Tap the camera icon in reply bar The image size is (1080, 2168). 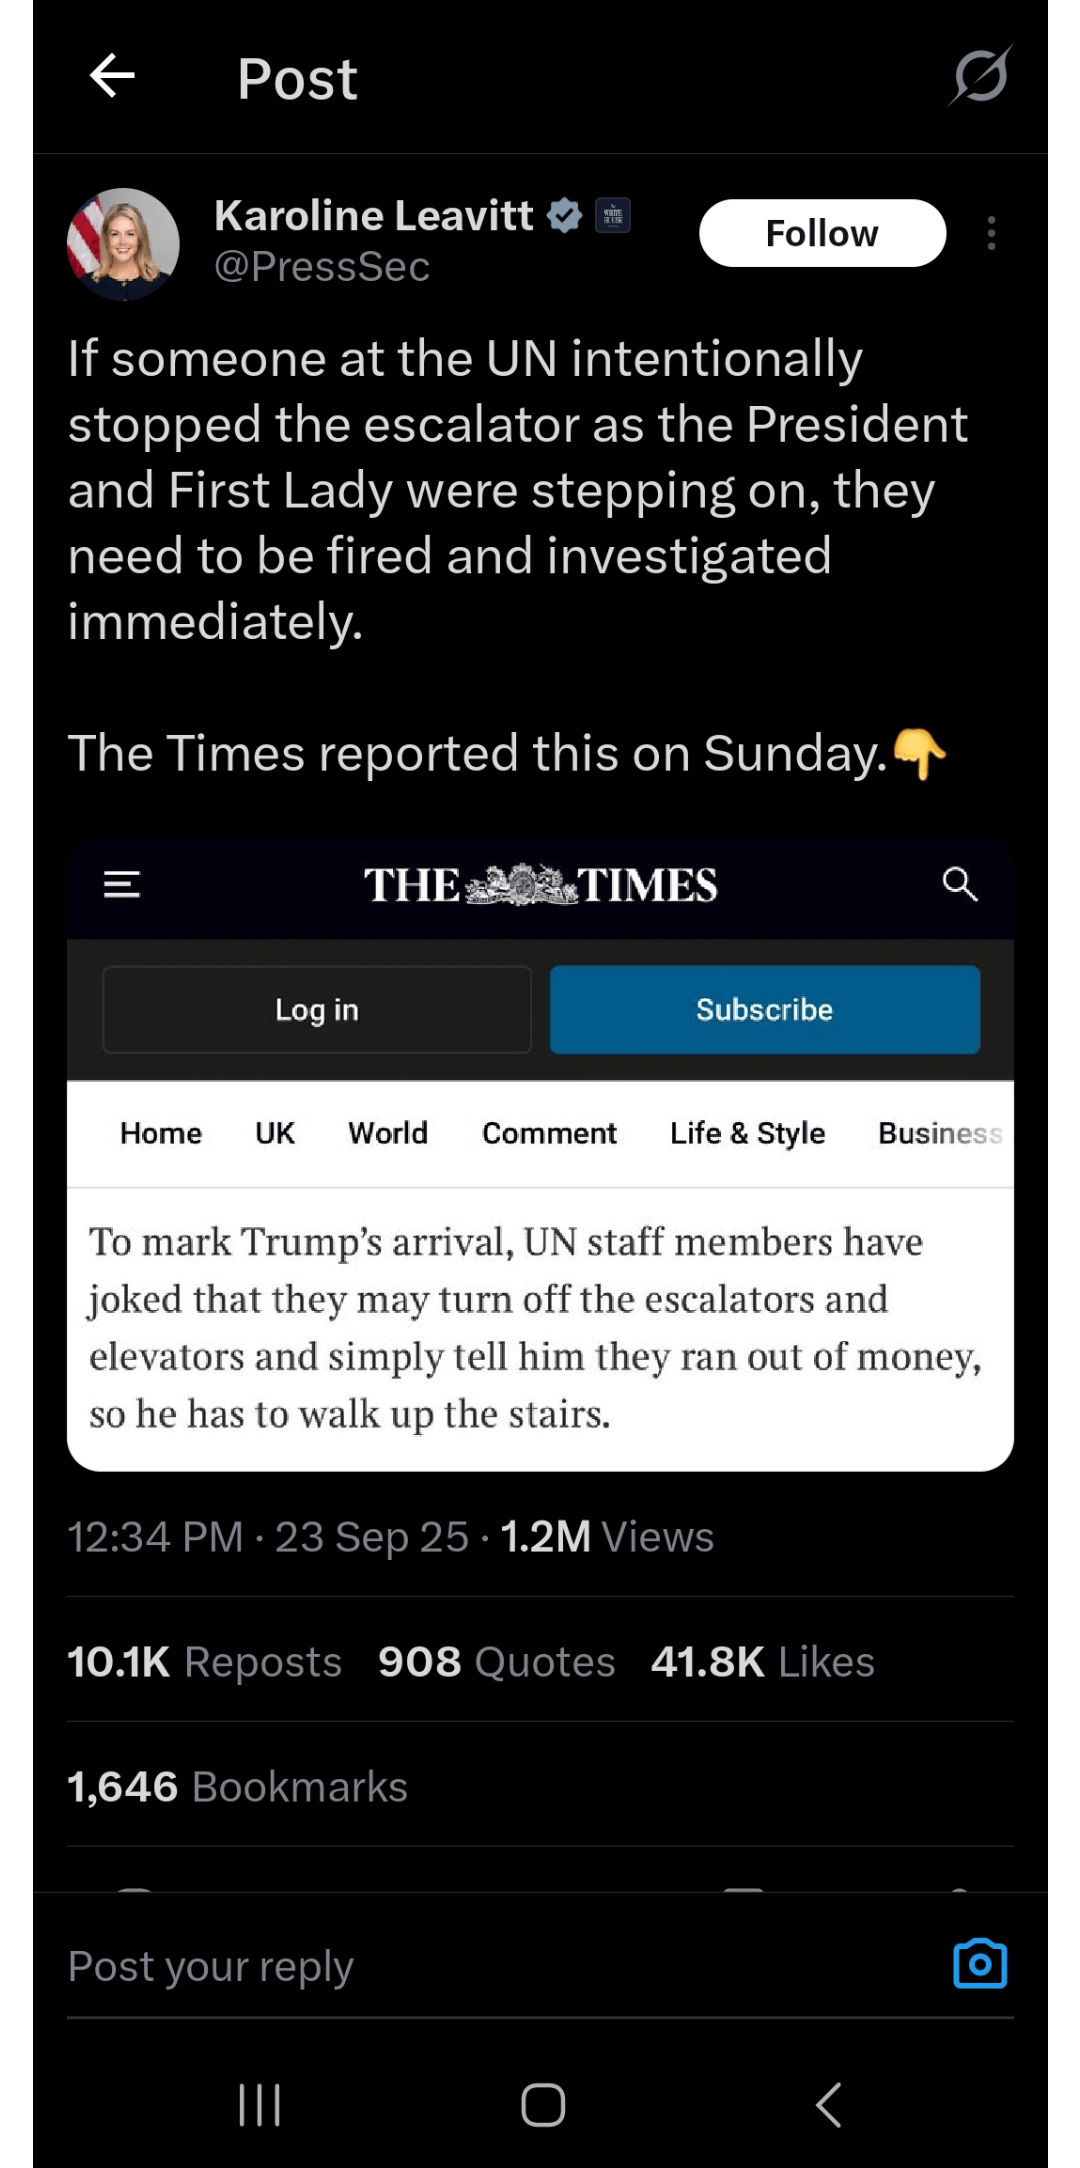click(x=980, y=1965)
